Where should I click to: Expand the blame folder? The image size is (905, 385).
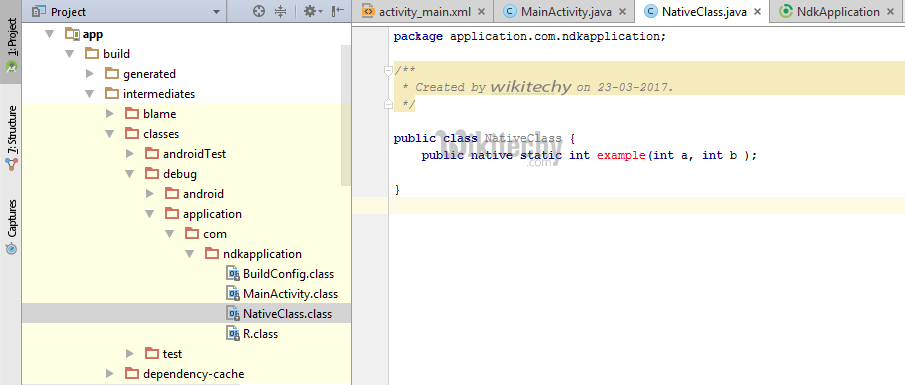pyautogui.click(x=110, y=114)
